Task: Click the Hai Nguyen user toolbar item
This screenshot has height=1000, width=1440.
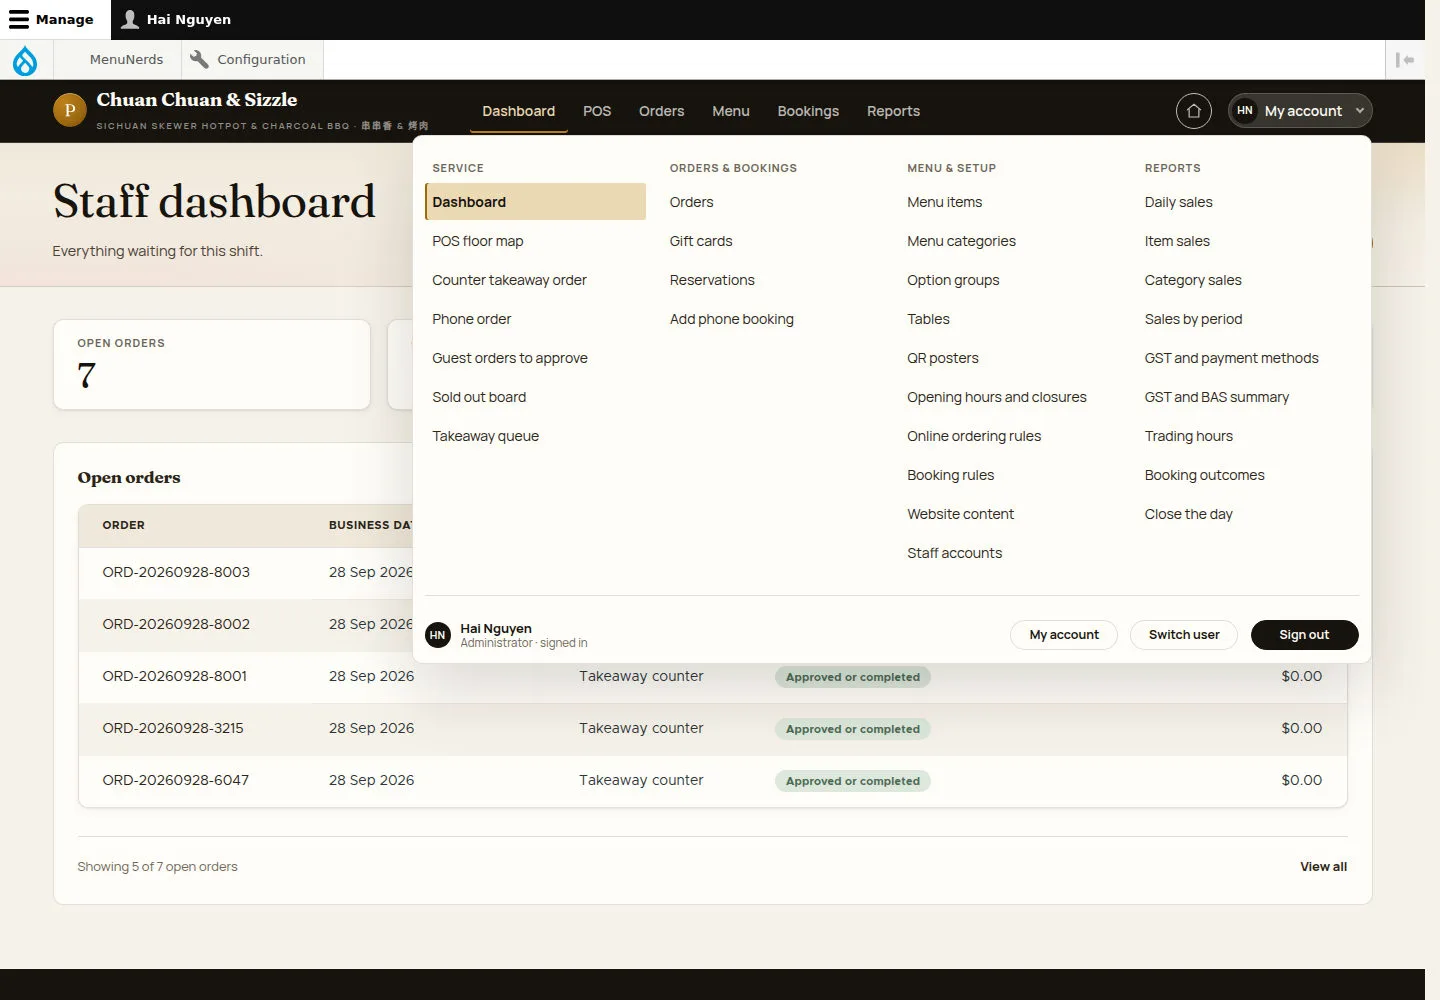Action: click(x=176, y=19)
